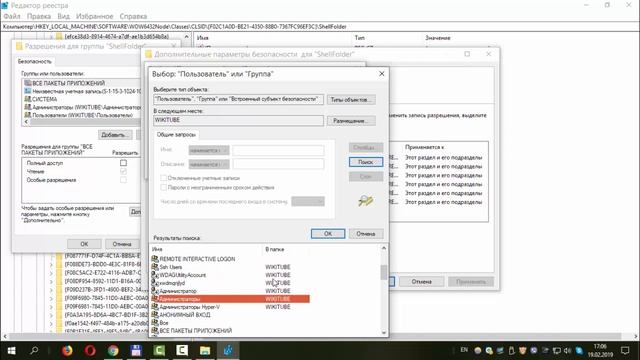Viewport: 640px width, 360px height.
Task: Open the days since last logon dropdown
Action: click(x=308, y=201)
